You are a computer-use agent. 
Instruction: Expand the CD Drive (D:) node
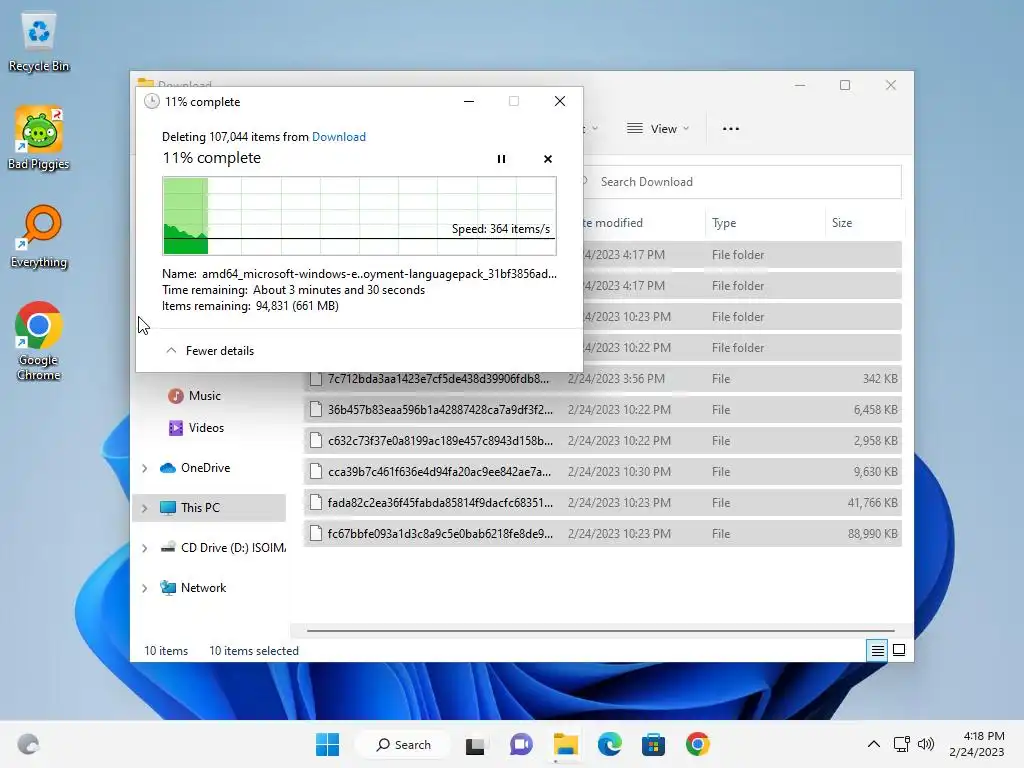click(x=144, y=548)
